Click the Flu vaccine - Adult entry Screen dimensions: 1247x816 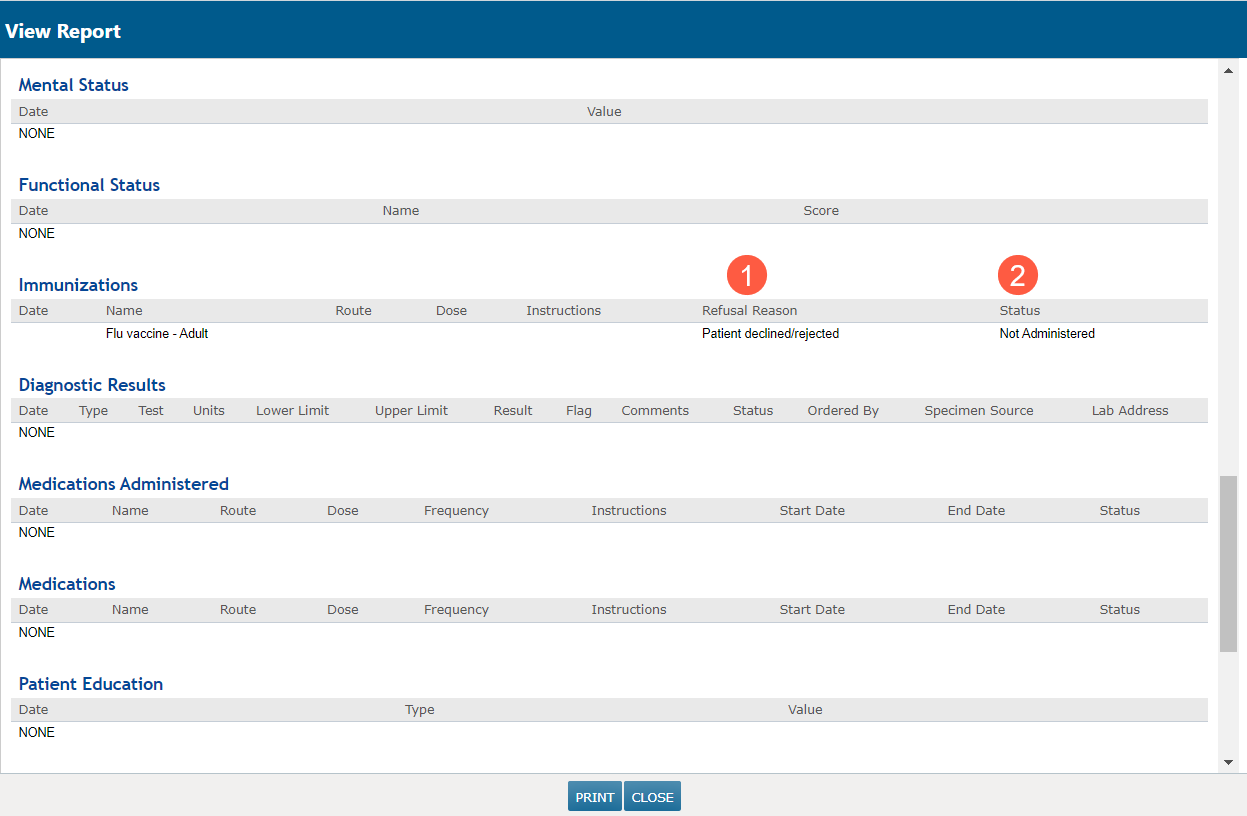(x=157, y=334)
